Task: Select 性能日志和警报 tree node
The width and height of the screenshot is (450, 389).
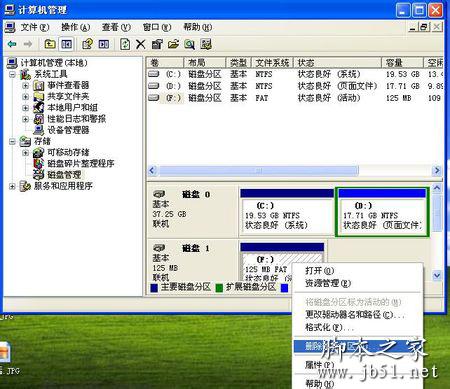Action: point(76,119)
